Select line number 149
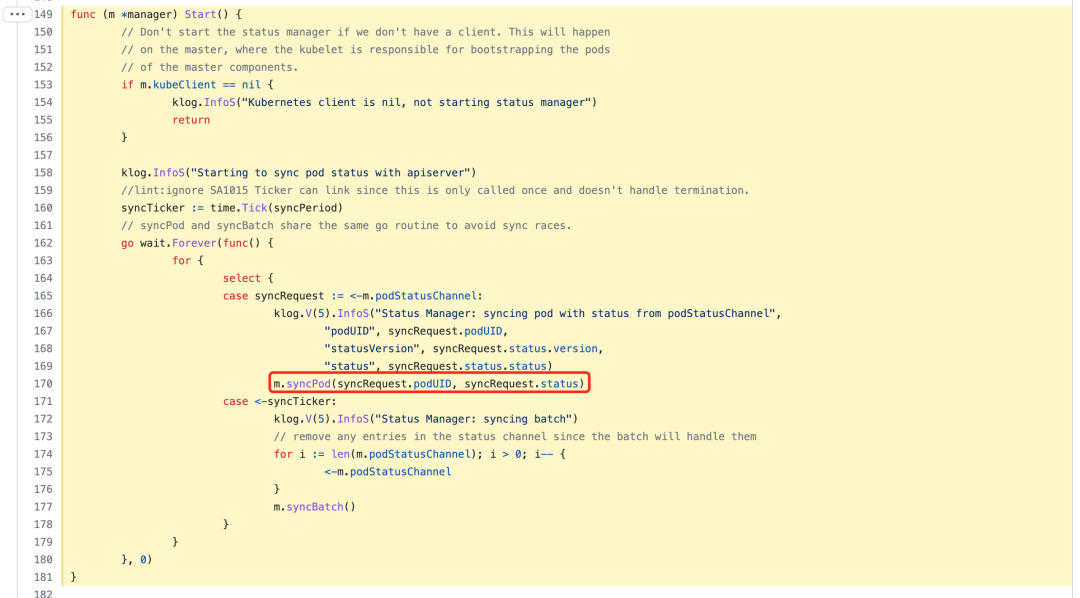This screenshot has width=1080, height=598. click(43, 14)
